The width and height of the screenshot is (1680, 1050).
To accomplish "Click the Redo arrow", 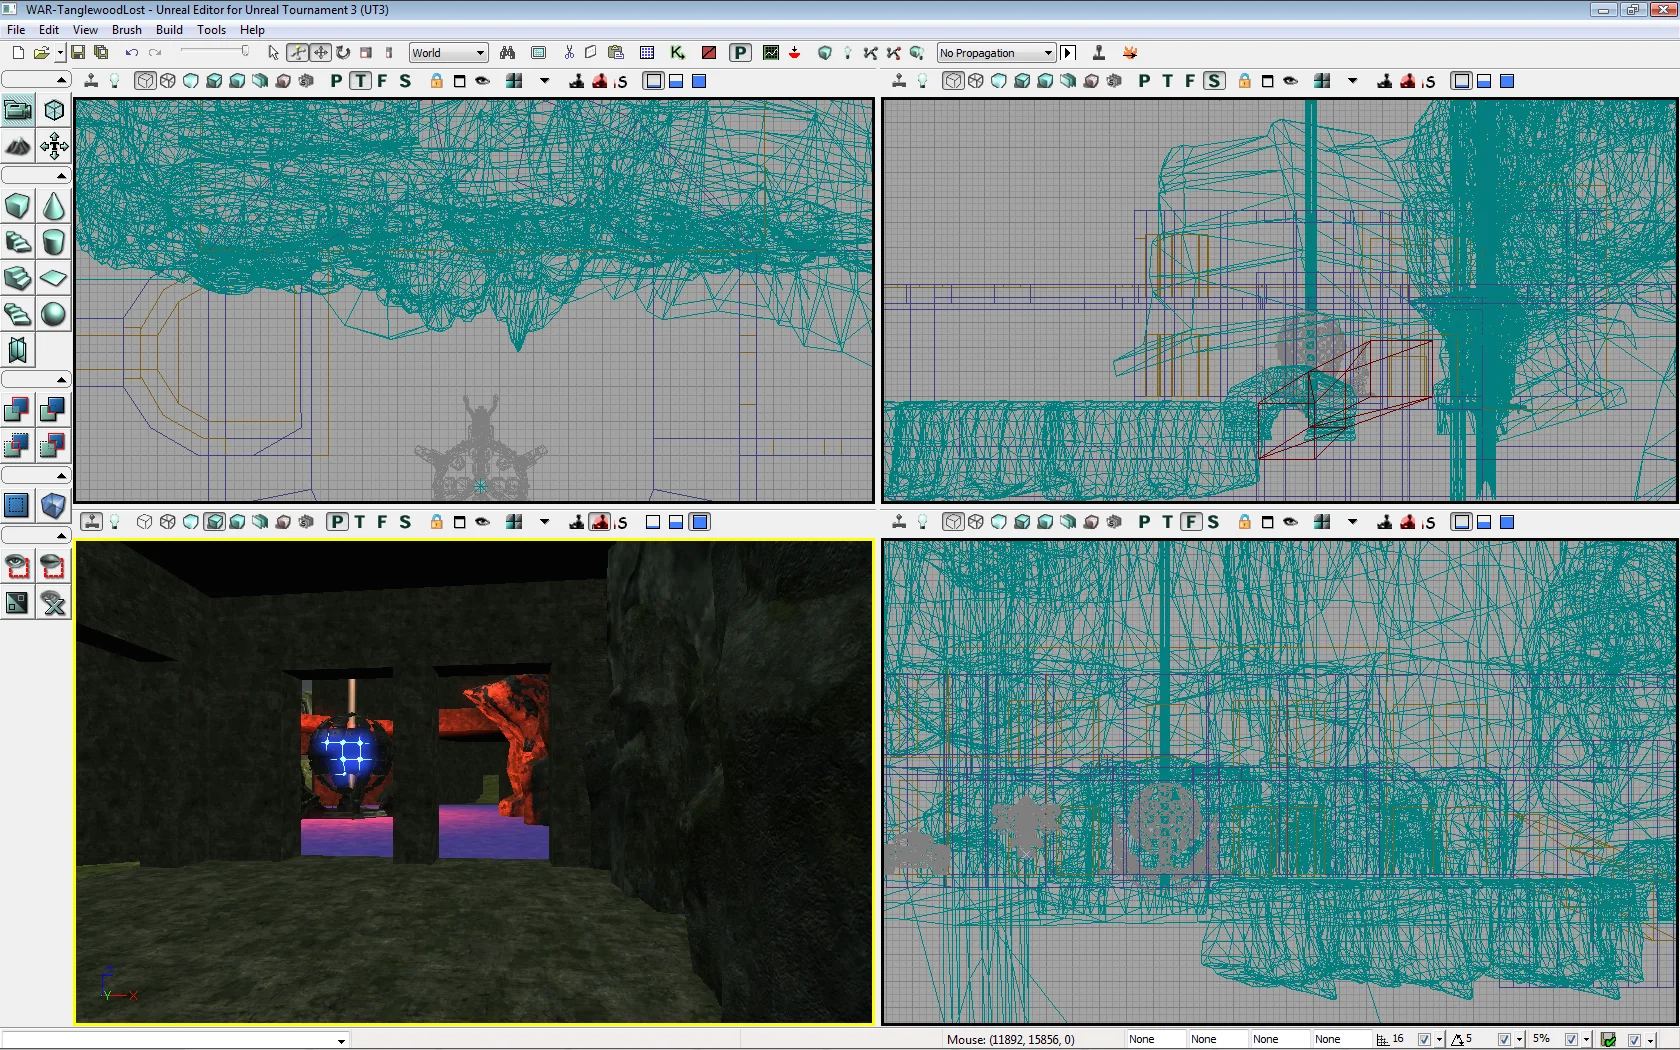I will (155, 53).
